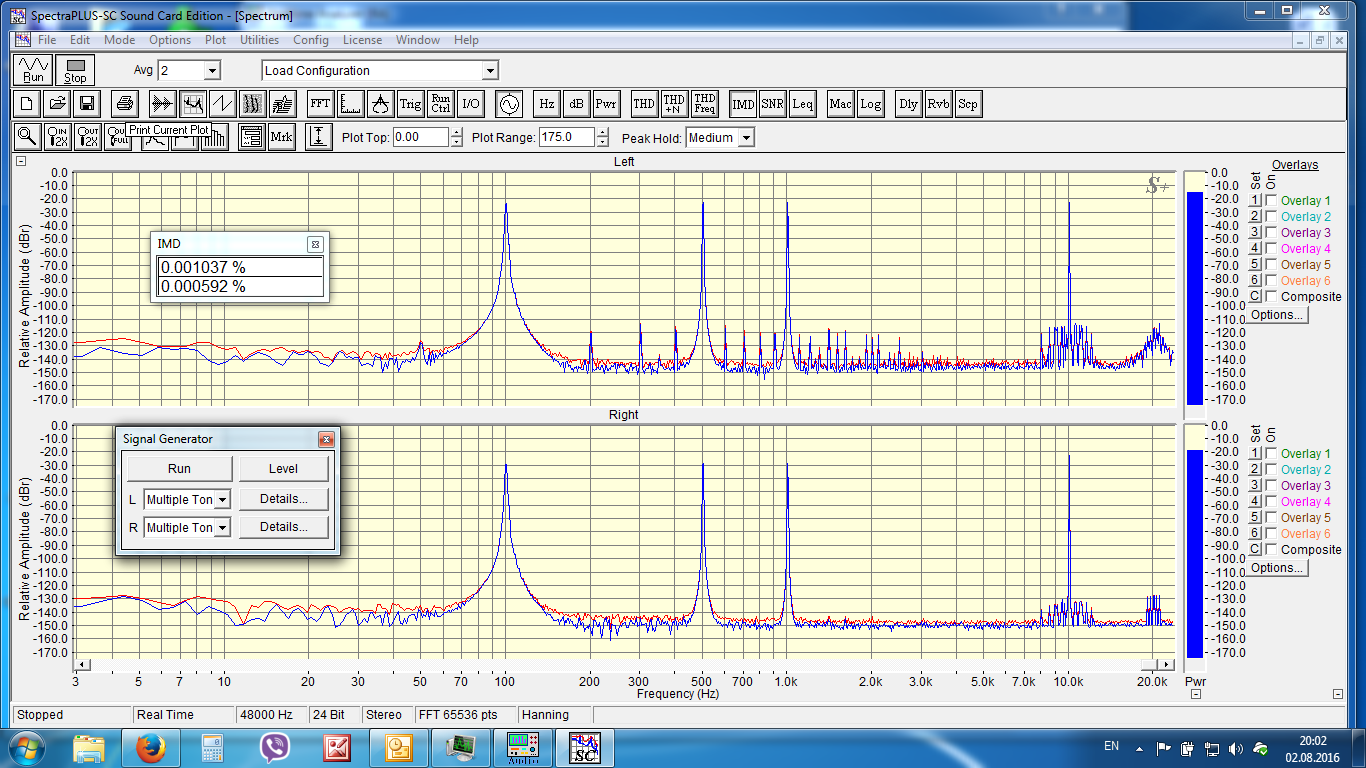Enable Overlay 3 checkbox in Right plot

pyautogui.click(x=1271, y=486)
